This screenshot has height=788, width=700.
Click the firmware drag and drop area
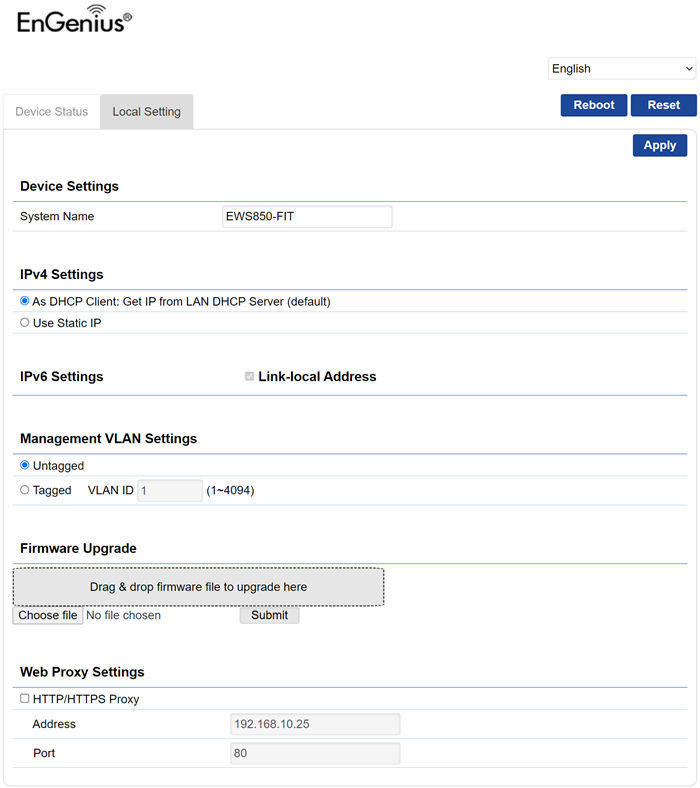[198, 587]
